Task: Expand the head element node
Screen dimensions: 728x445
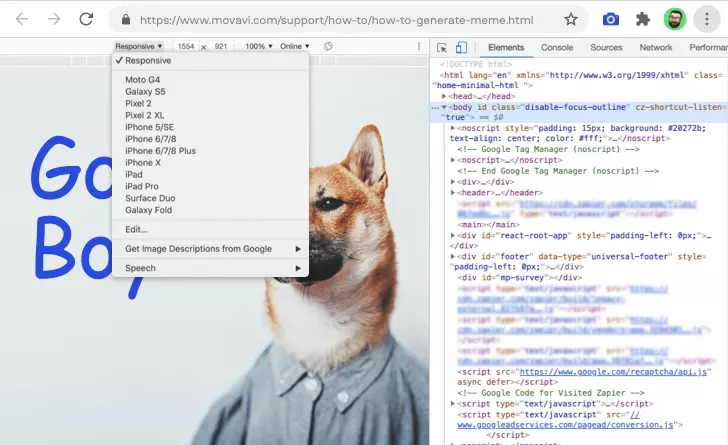Action: point(444,96)
